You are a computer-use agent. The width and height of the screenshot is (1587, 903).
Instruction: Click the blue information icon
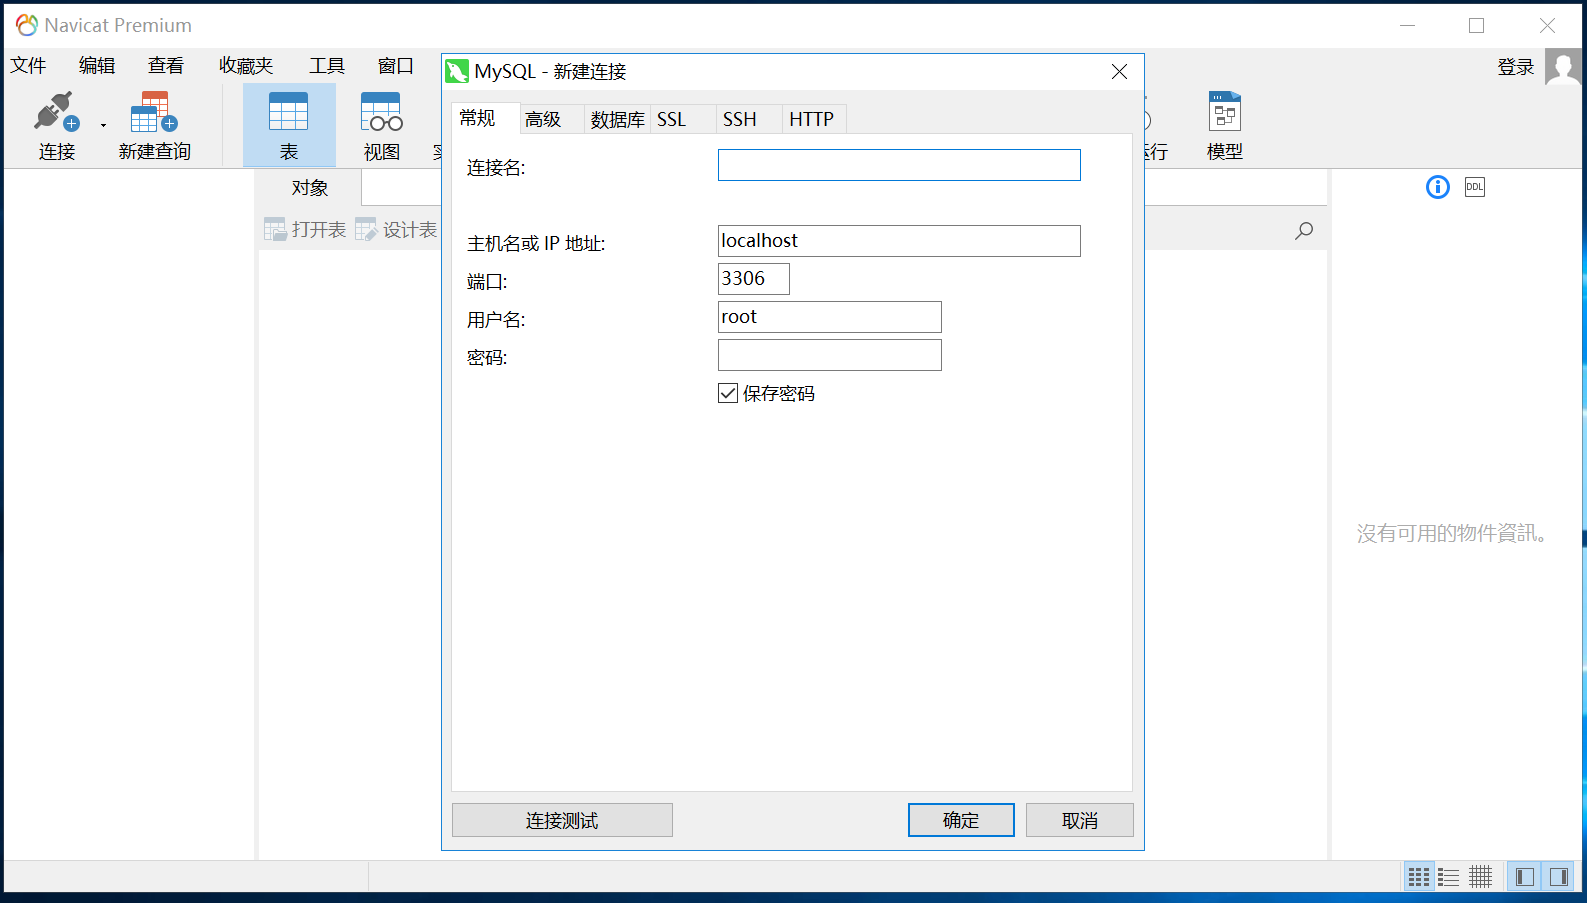(x=1437, y=187)
